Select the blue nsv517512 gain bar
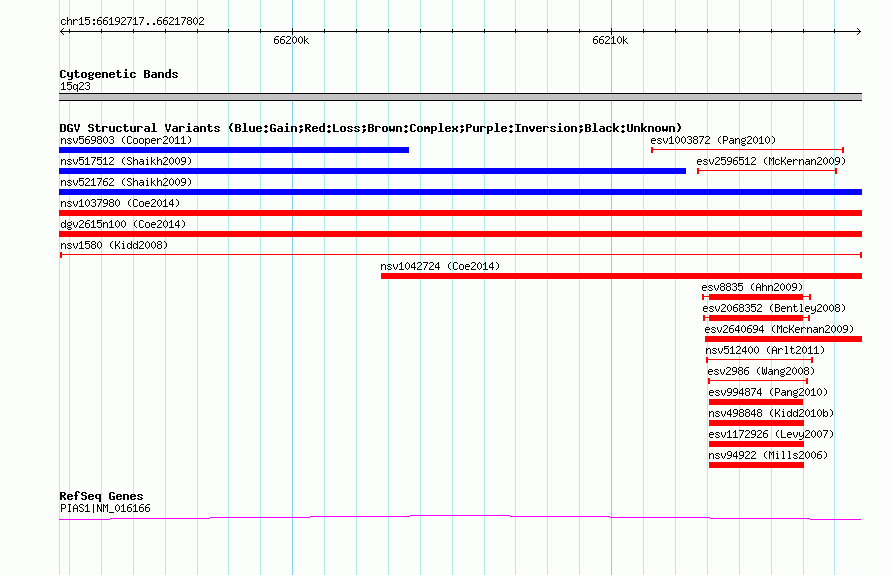Image resolution: width=890 pixels, height=575 pixels. (372, 171)
